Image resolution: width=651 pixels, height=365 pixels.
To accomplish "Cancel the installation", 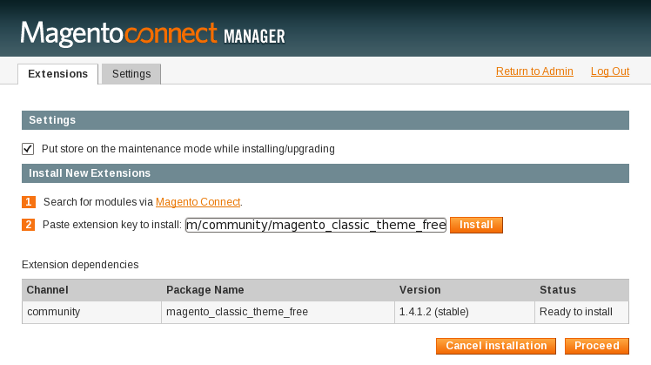I will (496, 346).
